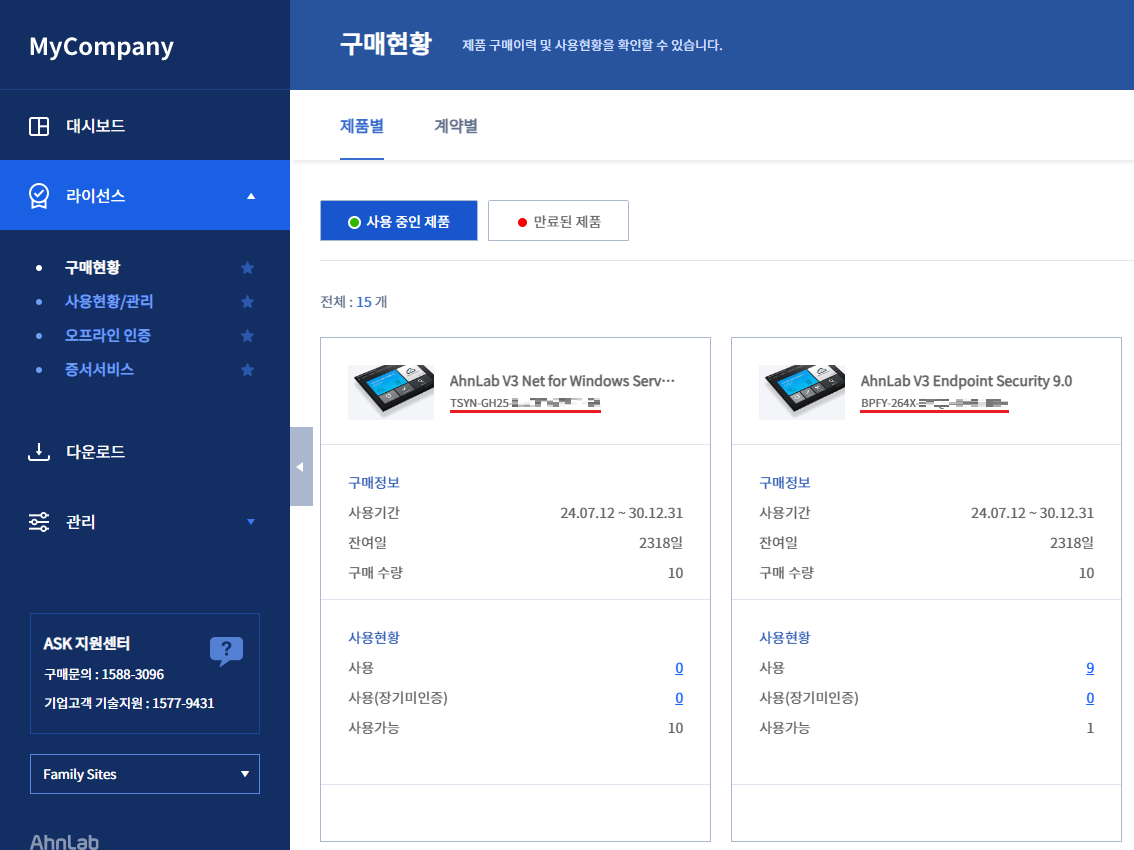Click 구매문의 phone number 1588-3096
The image size is (1134, 850).
click(x=133, y=674)
